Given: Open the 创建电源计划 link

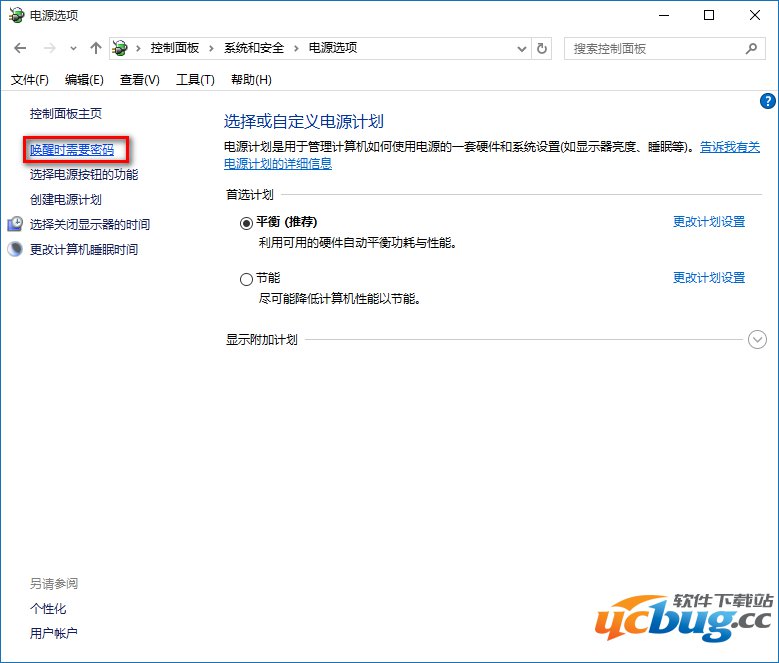Looking at the screenshot, I should click(66, 199).
